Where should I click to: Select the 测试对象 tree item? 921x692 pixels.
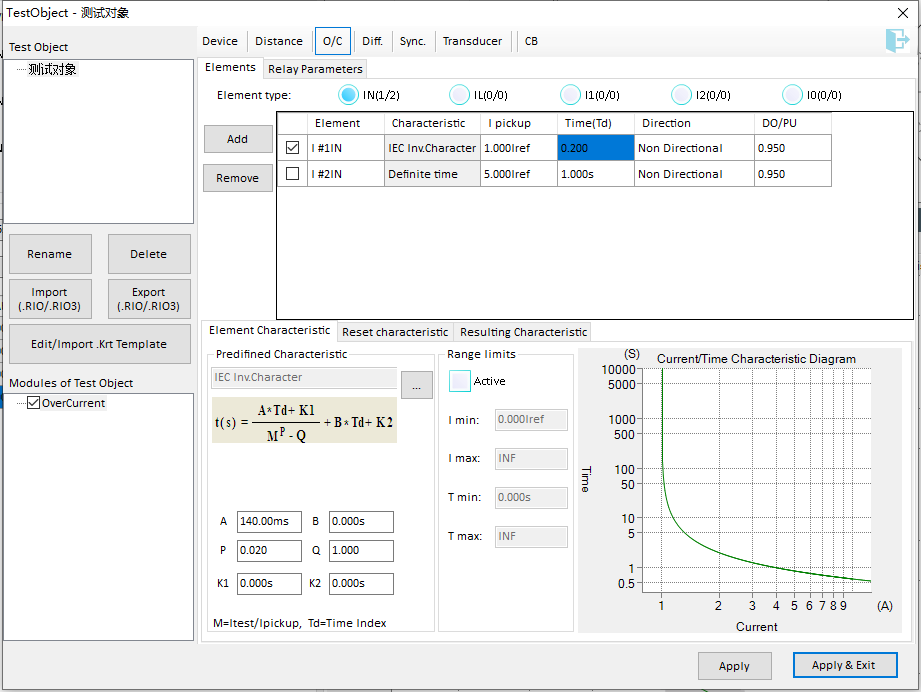(52, 70)
